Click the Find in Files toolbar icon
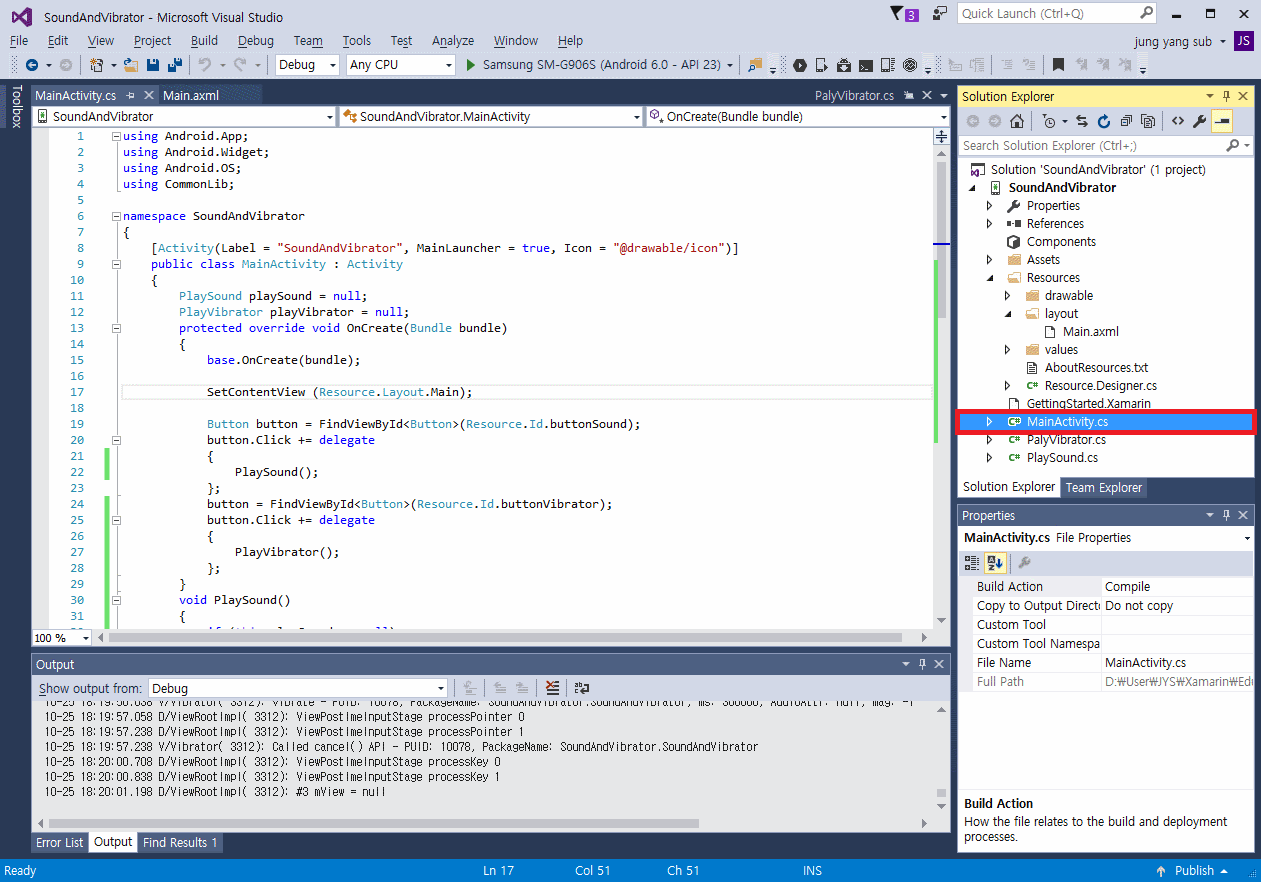This screenshot has width=1261, height=882. pyautogui.click(x=754, y=65)
